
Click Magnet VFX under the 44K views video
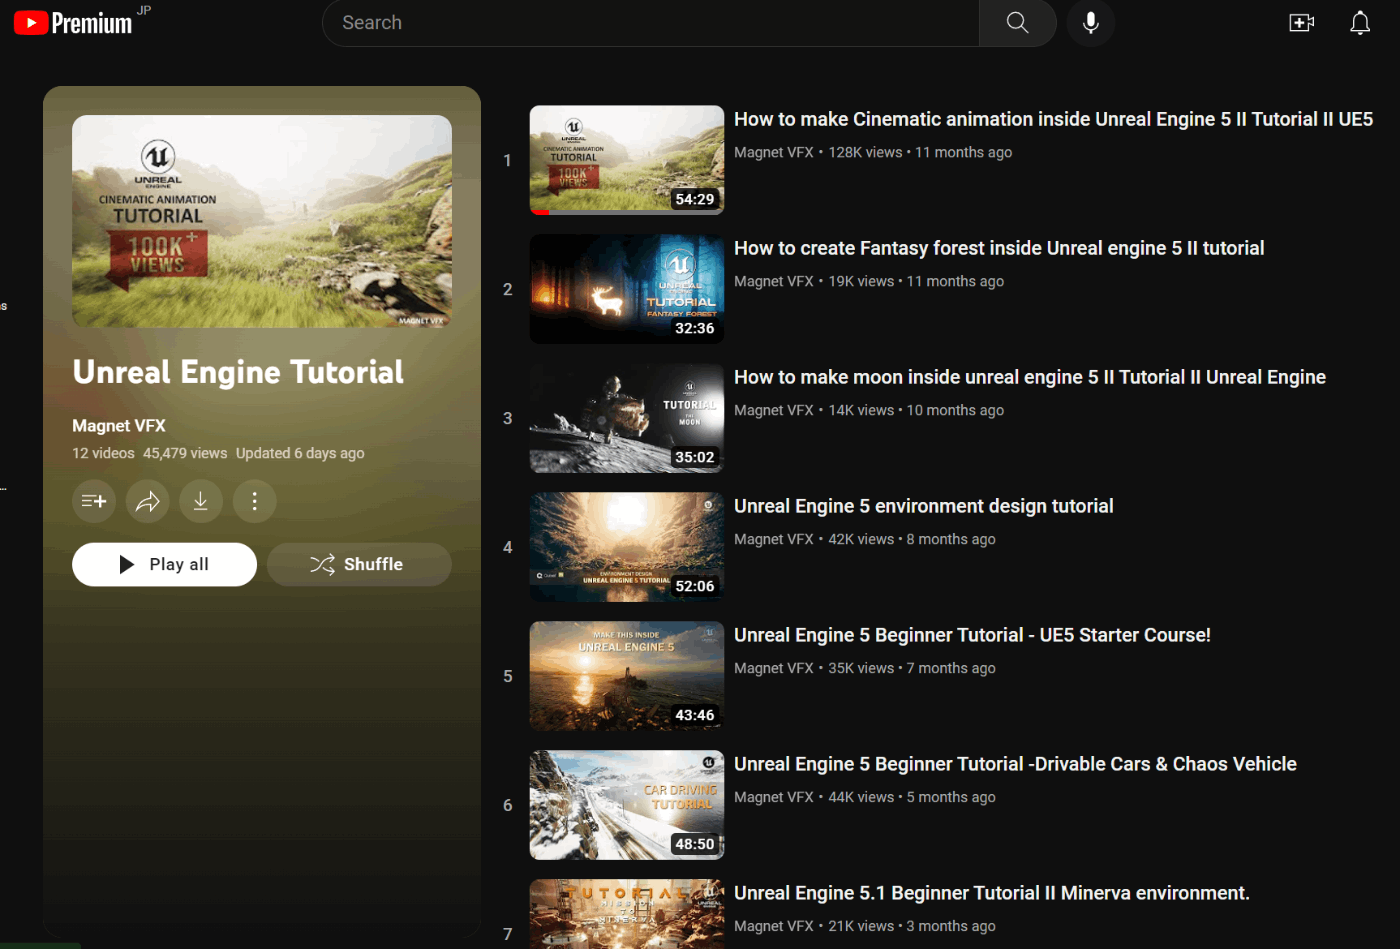pyautogui.click(x=774, y=797)
